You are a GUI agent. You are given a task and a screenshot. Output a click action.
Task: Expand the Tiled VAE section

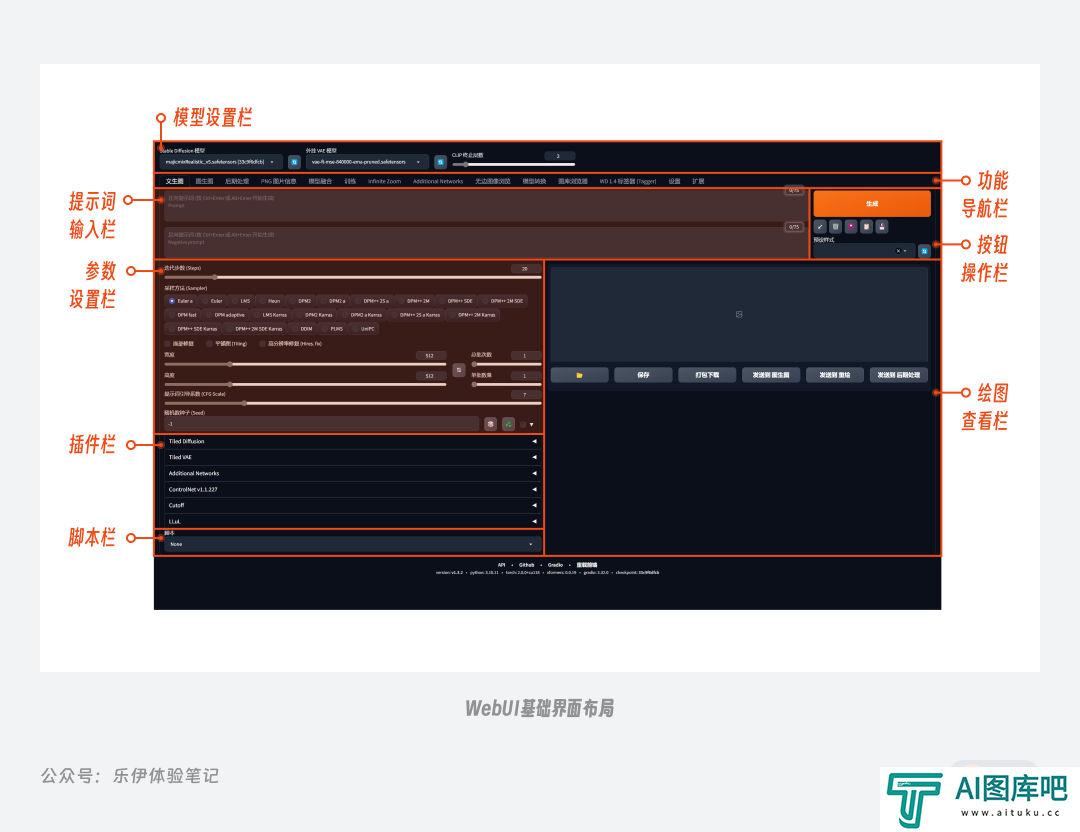pos(351,457)
